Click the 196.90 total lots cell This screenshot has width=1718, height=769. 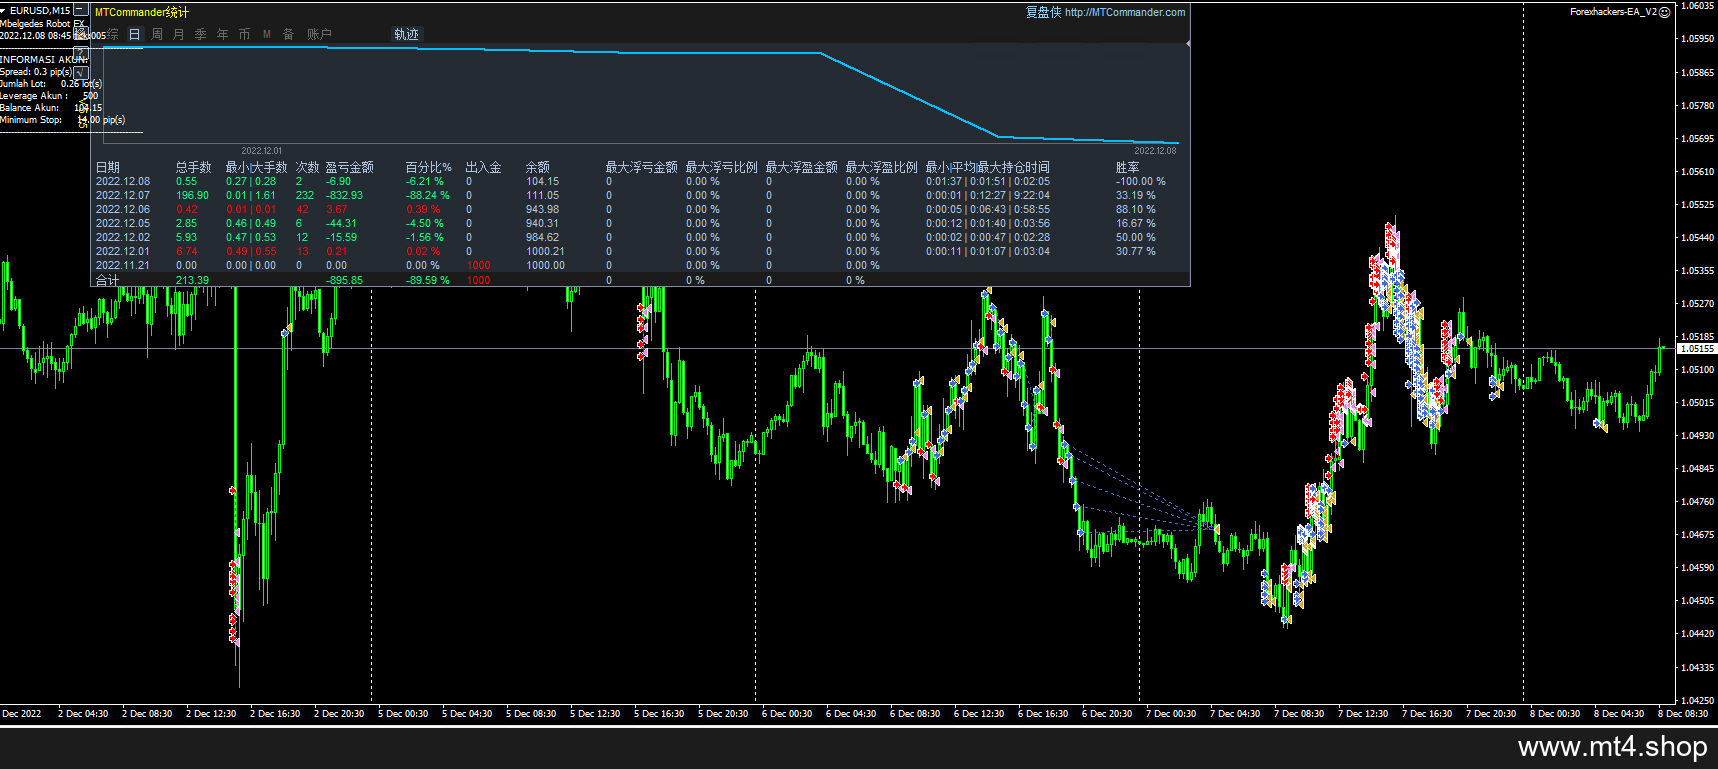pyautogui.click(x=193, y=196)
